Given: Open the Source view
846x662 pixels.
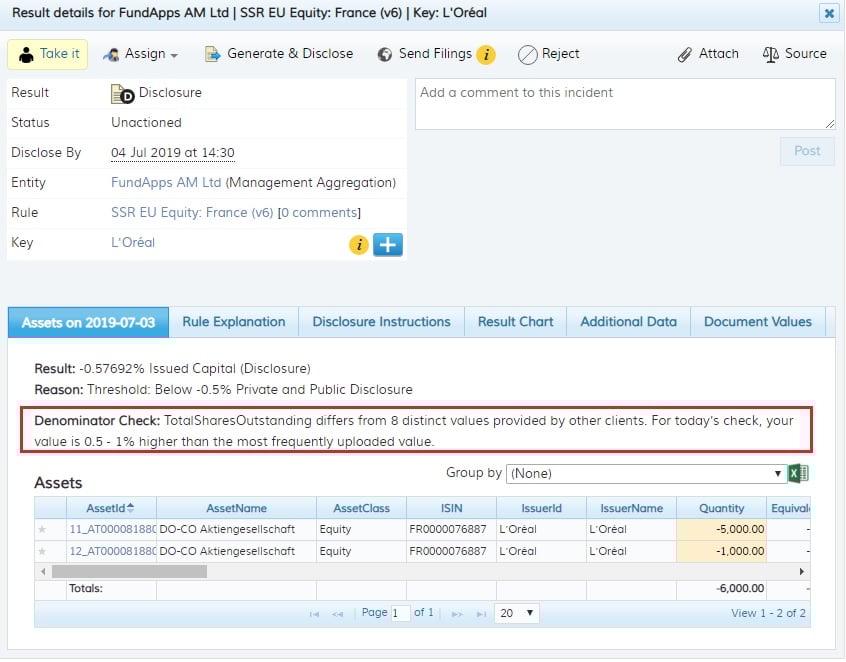Looking at the screenshot, I should 795,54.
